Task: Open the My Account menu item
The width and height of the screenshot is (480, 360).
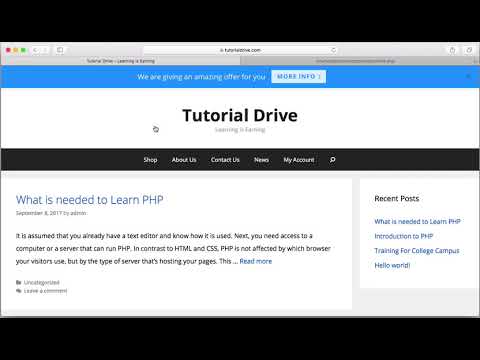Action: pyautogui.click(x=299, y=160)
